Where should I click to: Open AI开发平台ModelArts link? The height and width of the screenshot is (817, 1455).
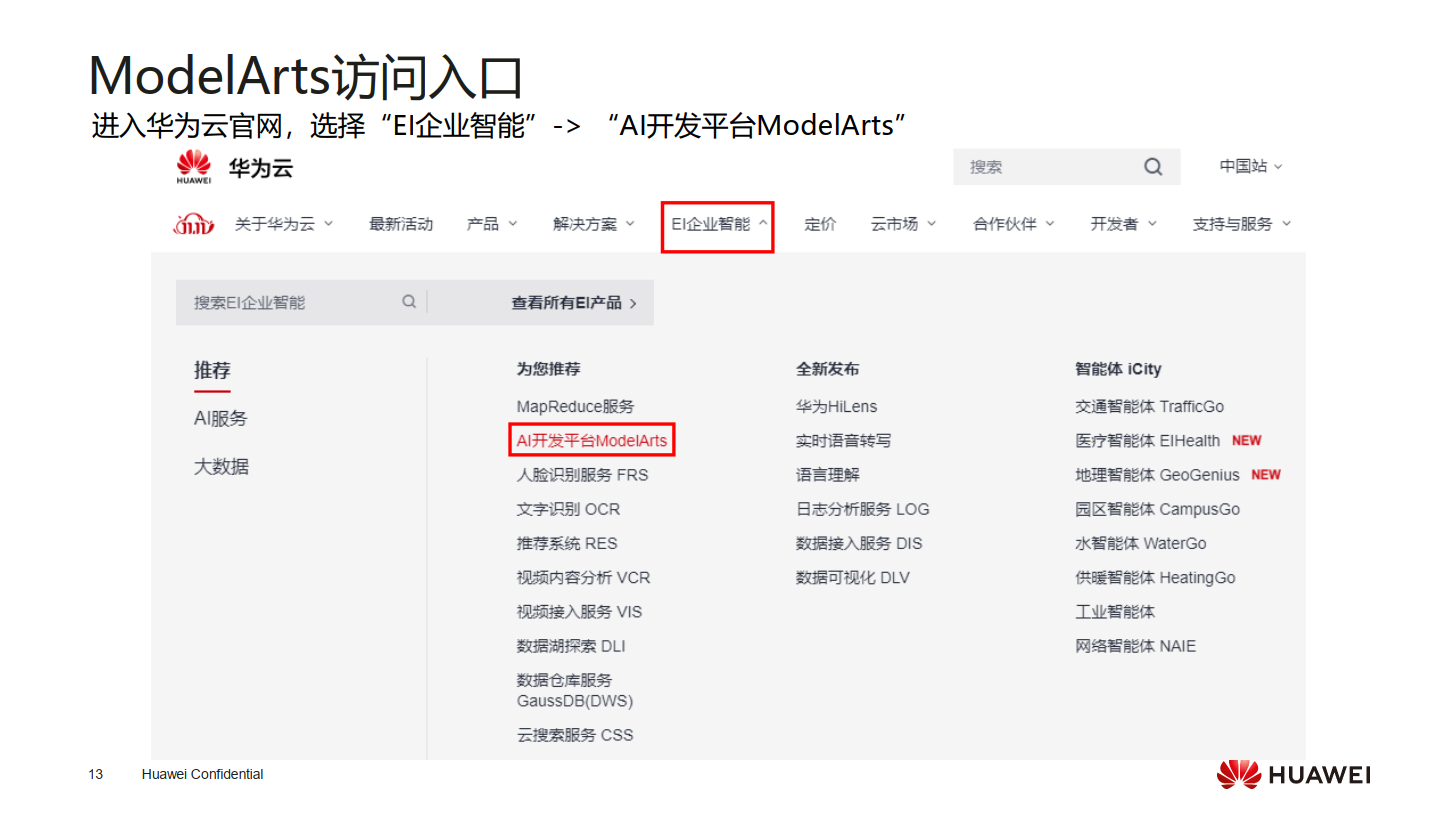pos(591,440)
